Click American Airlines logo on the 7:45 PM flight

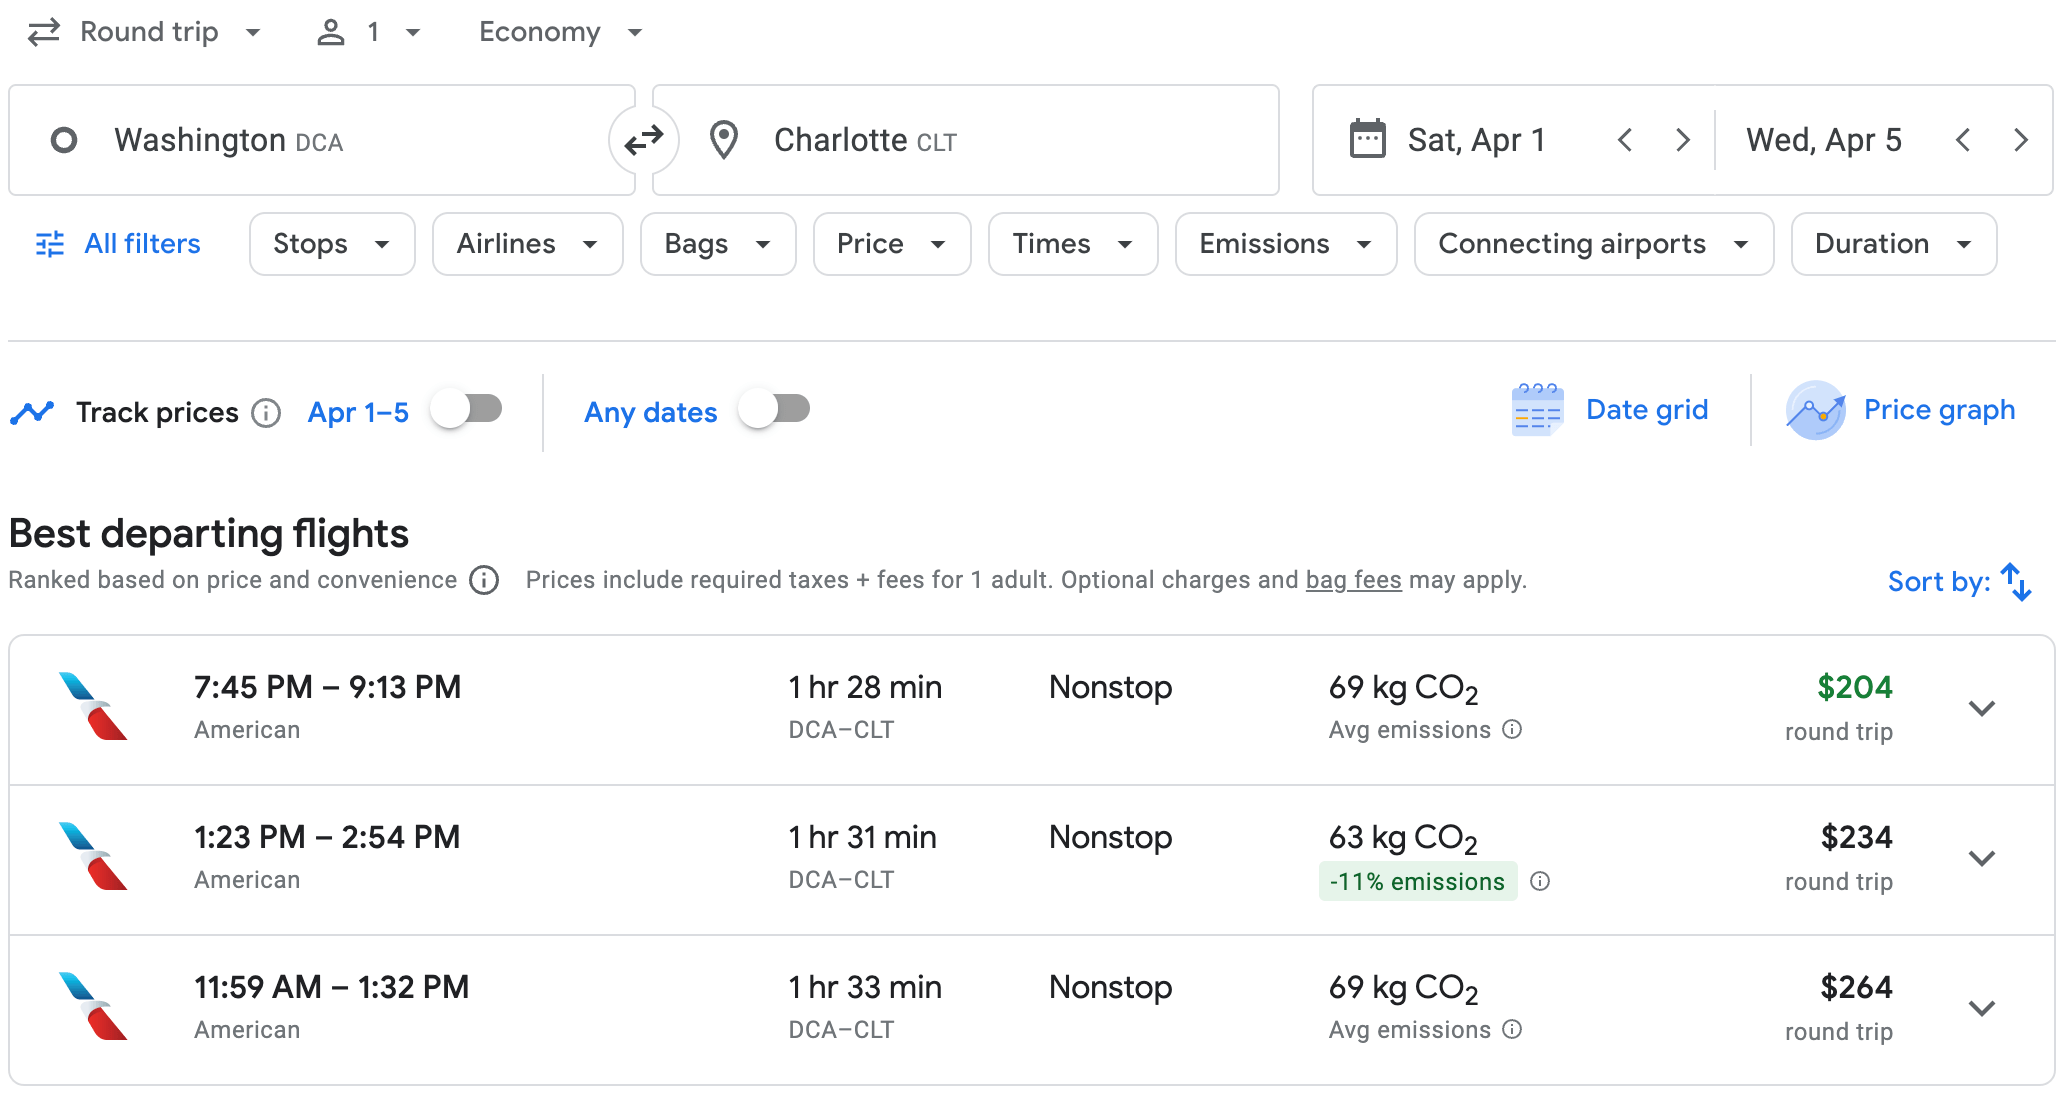click(93, 706)
